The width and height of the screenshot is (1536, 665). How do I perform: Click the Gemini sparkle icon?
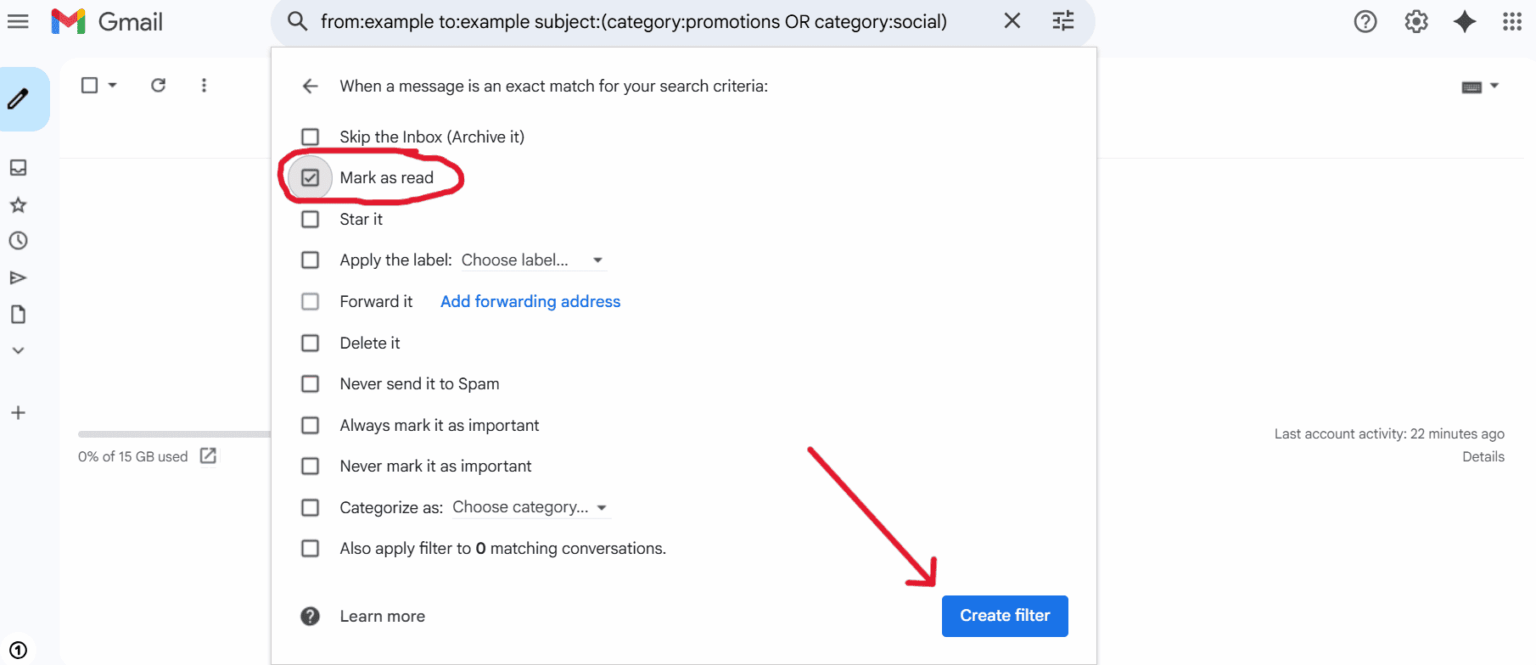(1464, 21)
